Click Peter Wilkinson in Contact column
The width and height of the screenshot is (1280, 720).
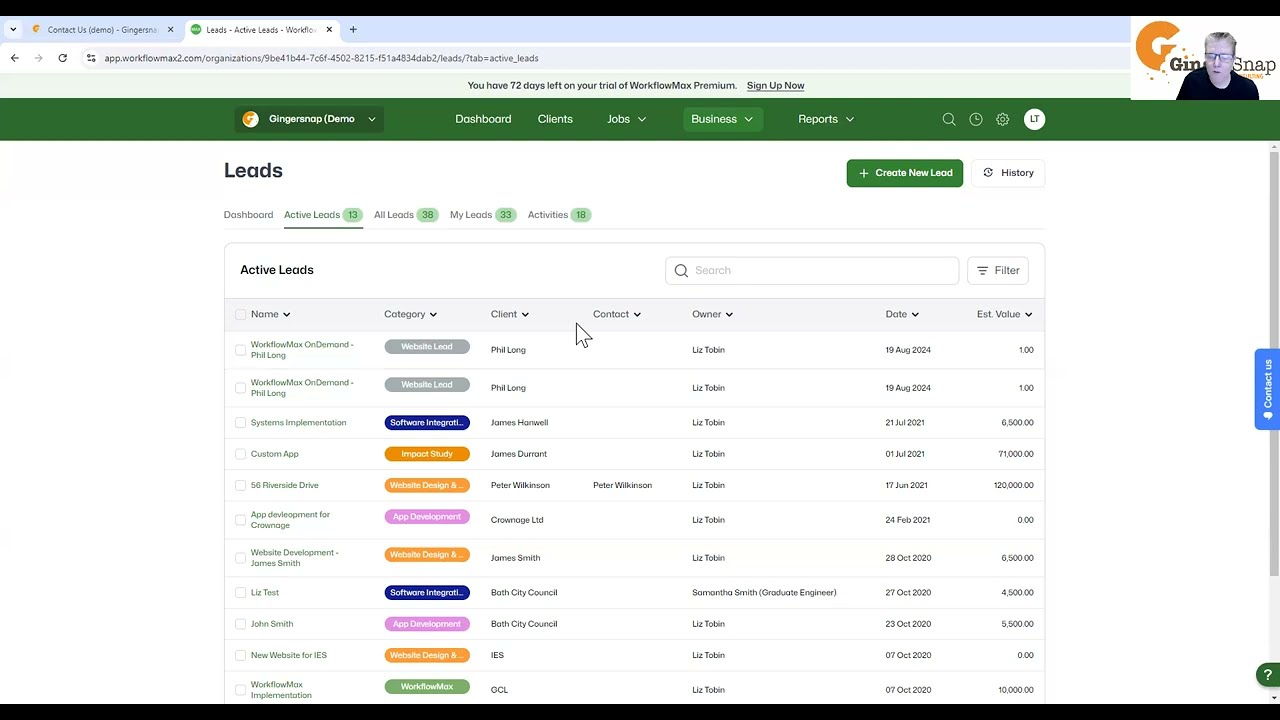622,485
